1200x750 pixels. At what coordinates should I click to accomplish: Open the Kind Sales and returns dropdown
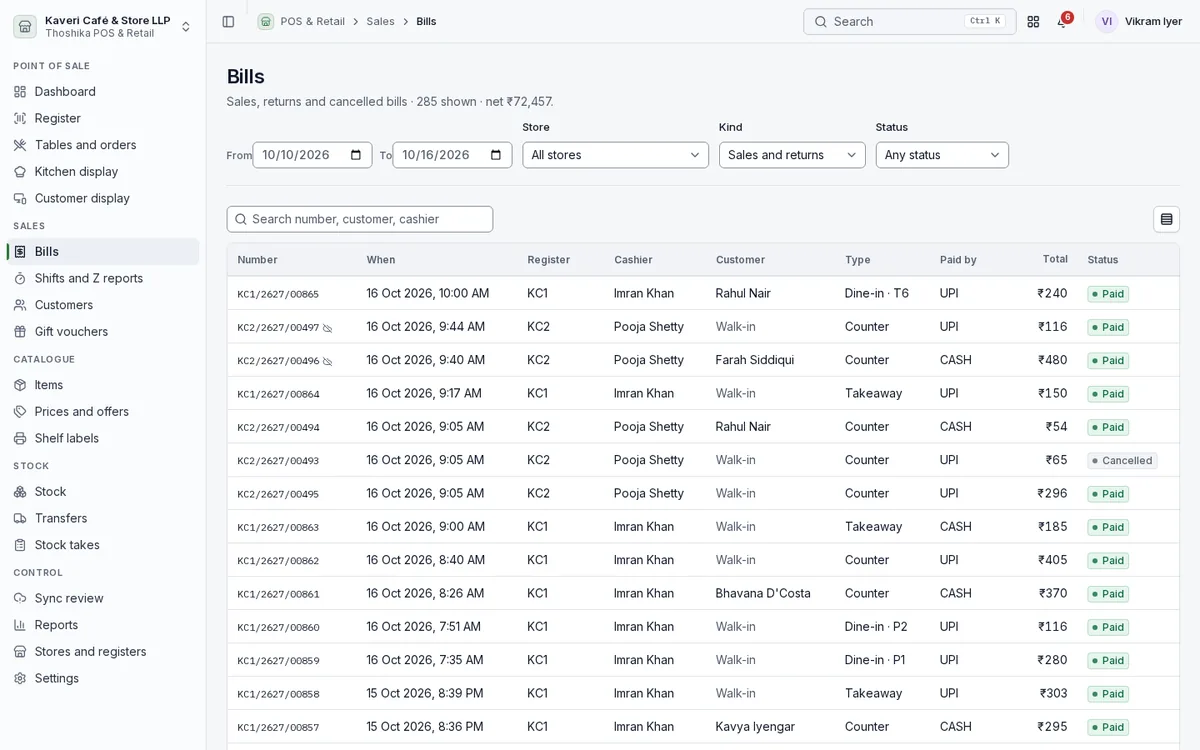click(792, 155)
